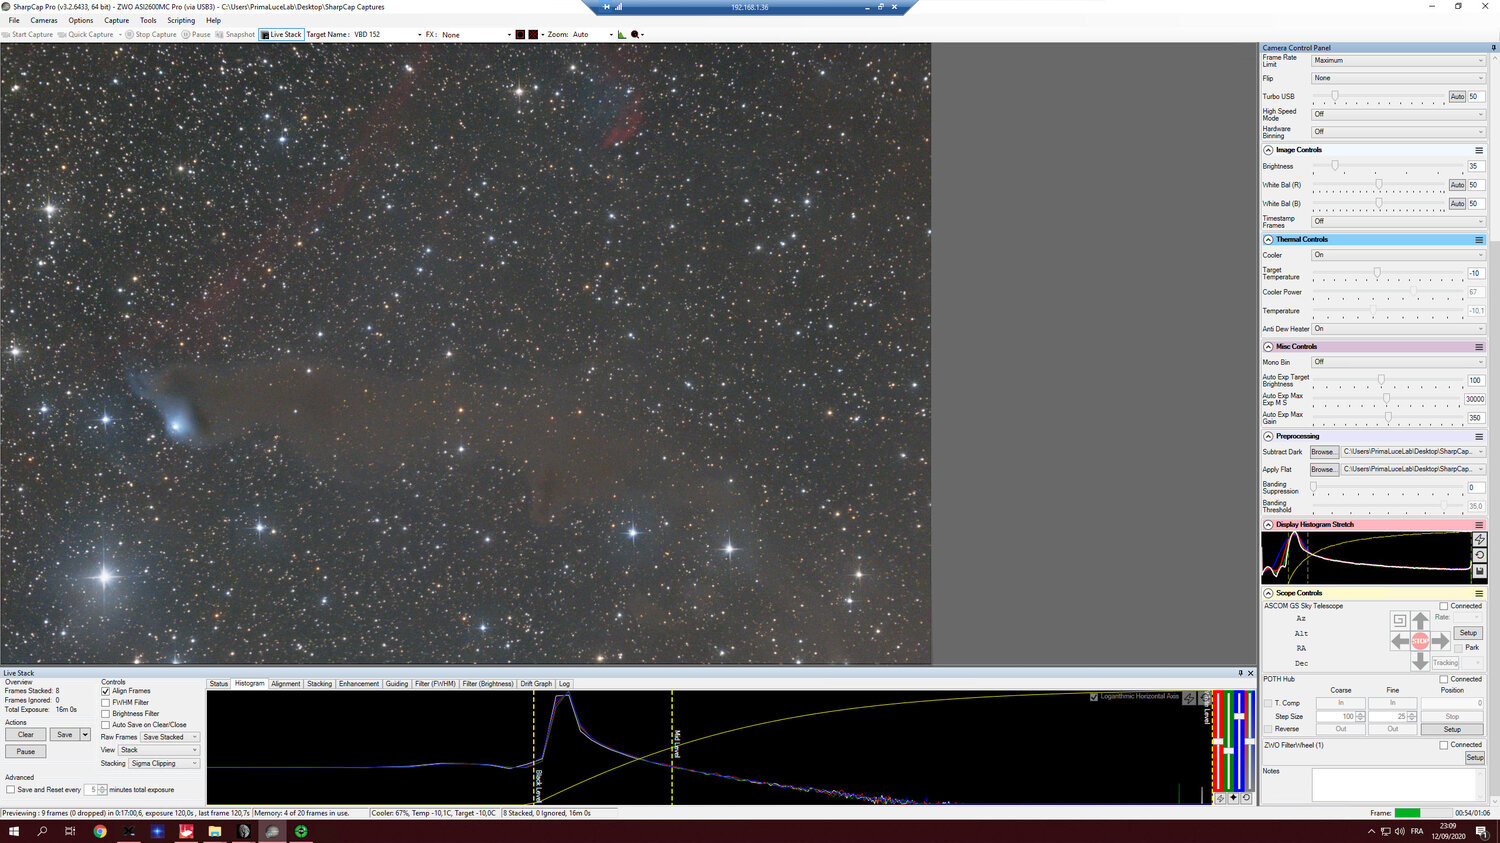Click the scope spiral search button
This screenshot has height=843, width=1500.
(x=1399, y=620)
